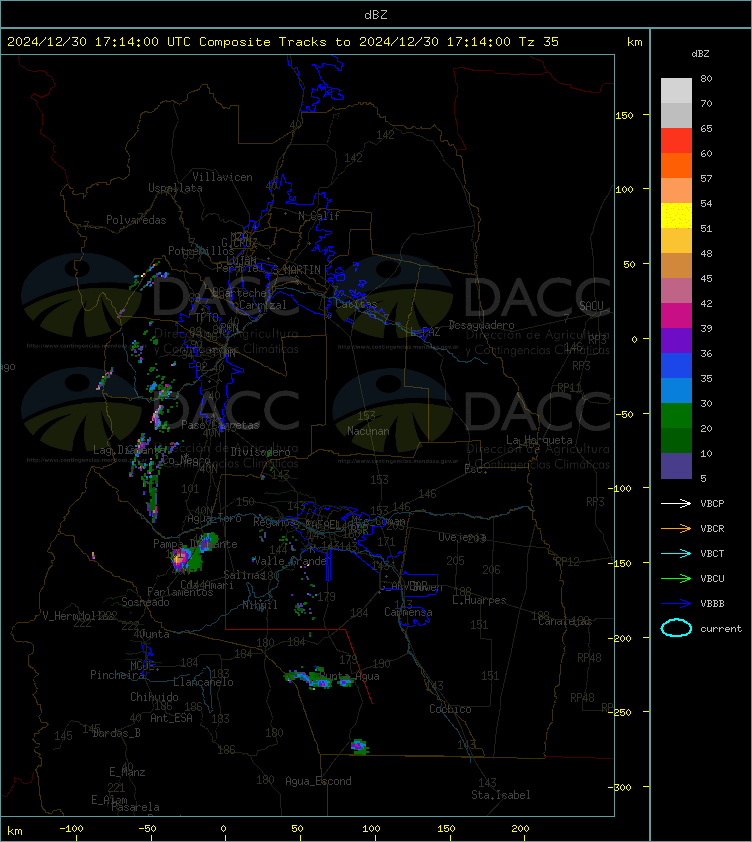Viewport: 752px width, 842px height.
Task: Click the green VBCU arrow in legend
Action: point(676,578)
